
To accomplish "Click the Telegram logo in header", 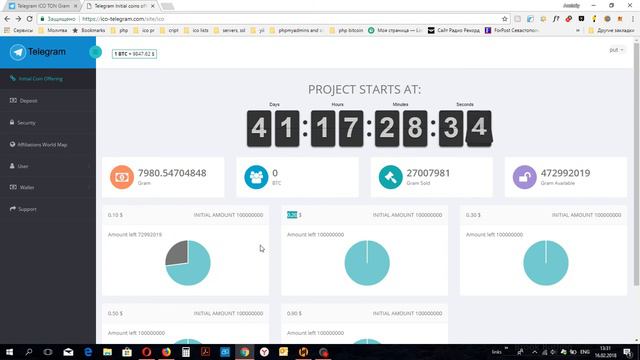I will (x=38, y=52).
